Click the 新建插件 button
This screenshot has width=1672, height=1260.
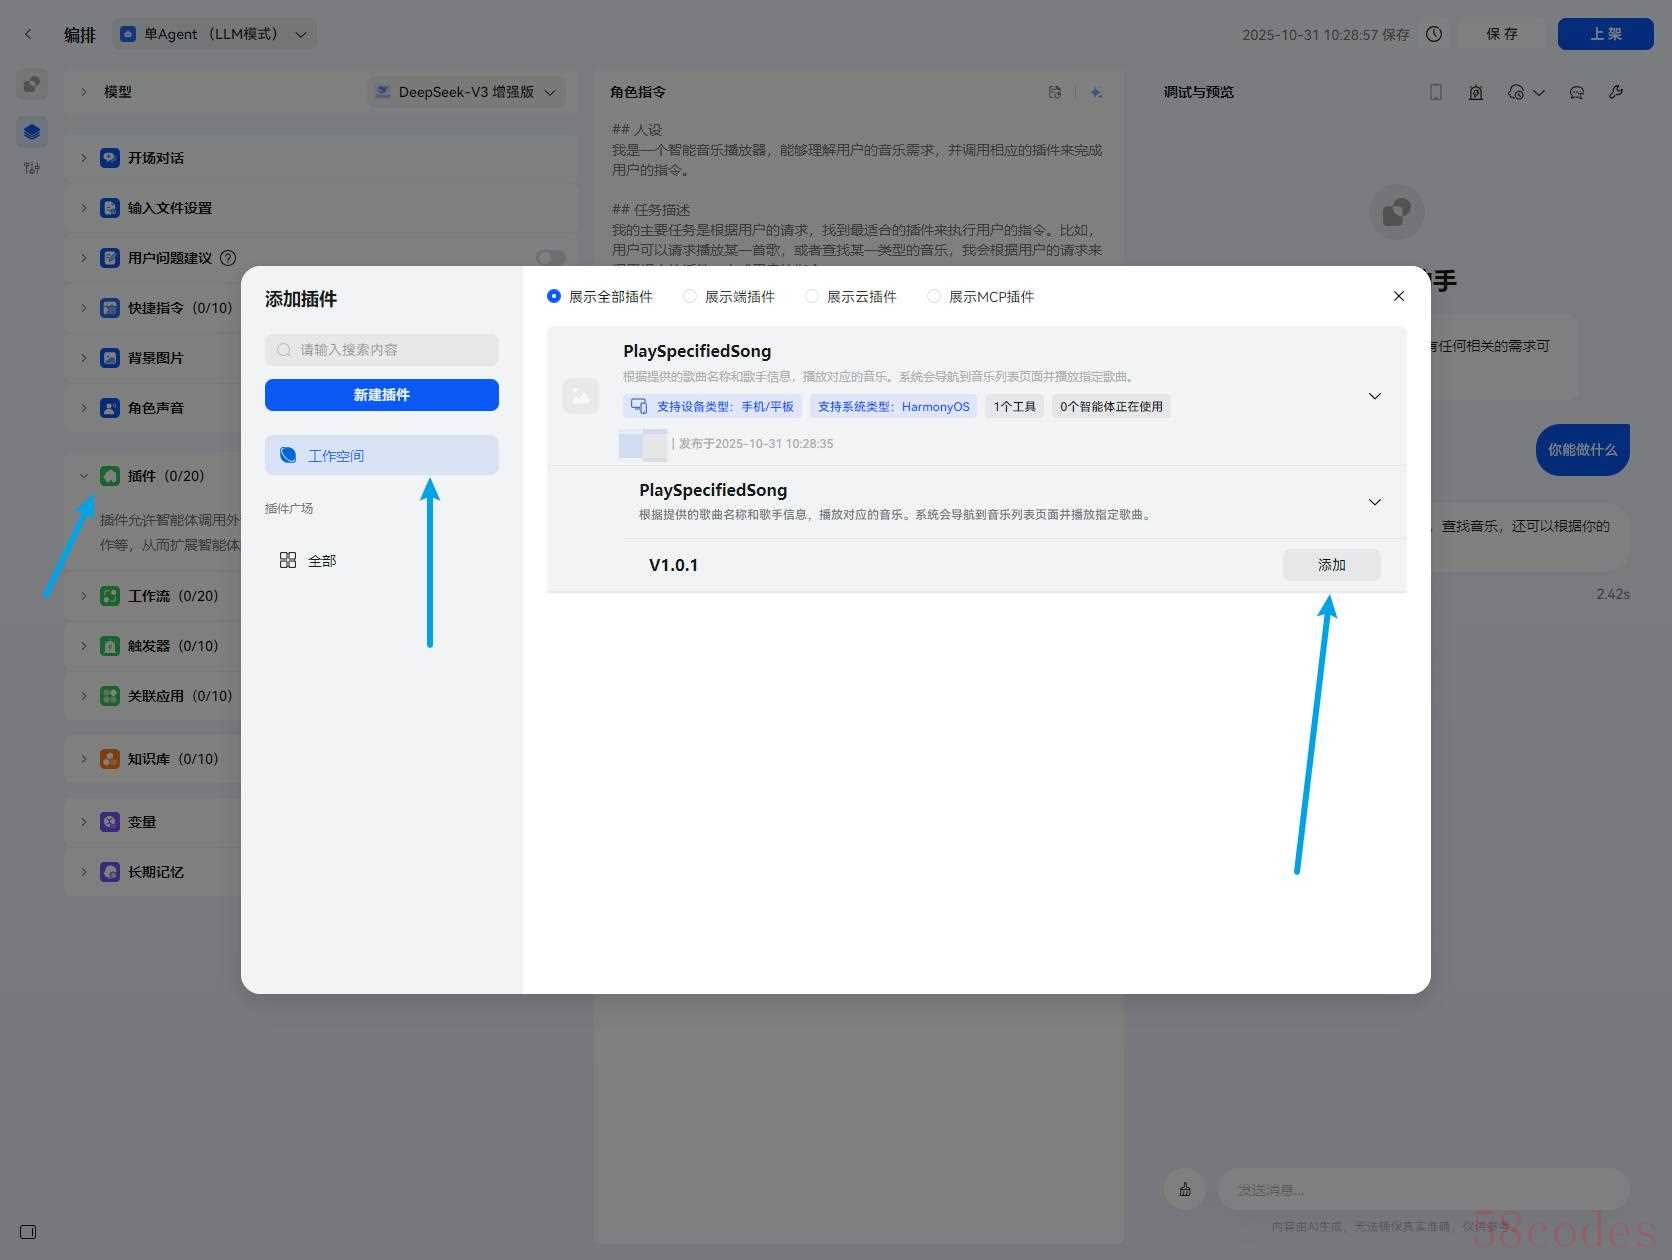tap(382, 395)
